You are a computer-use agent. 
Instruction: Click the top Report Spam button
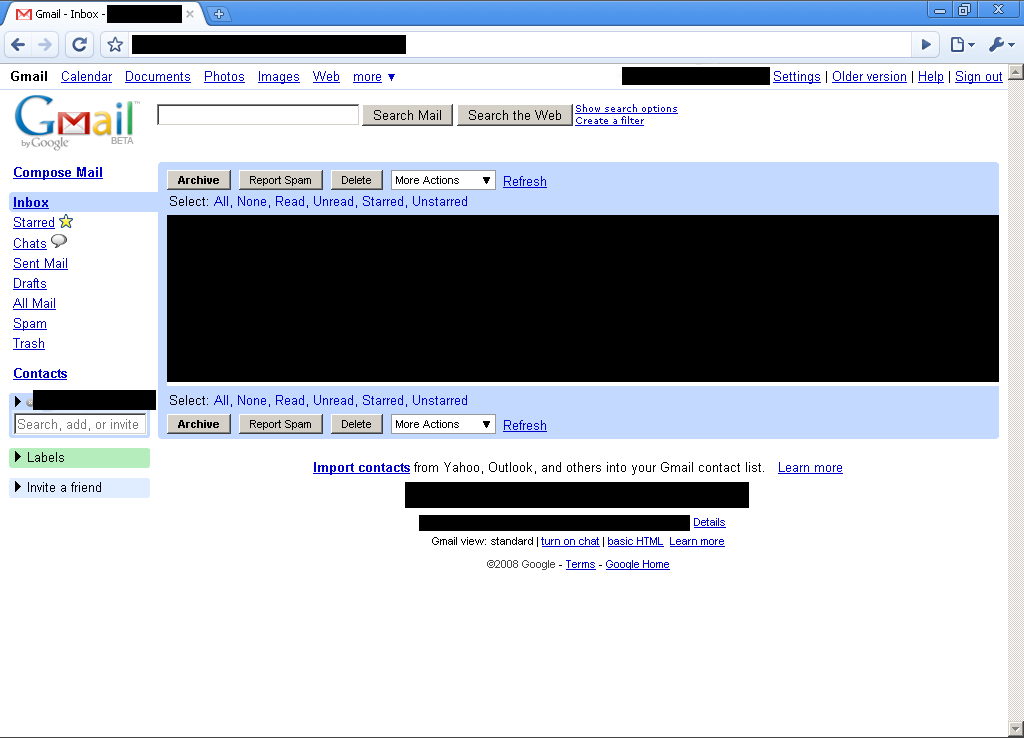click(280, 180)
